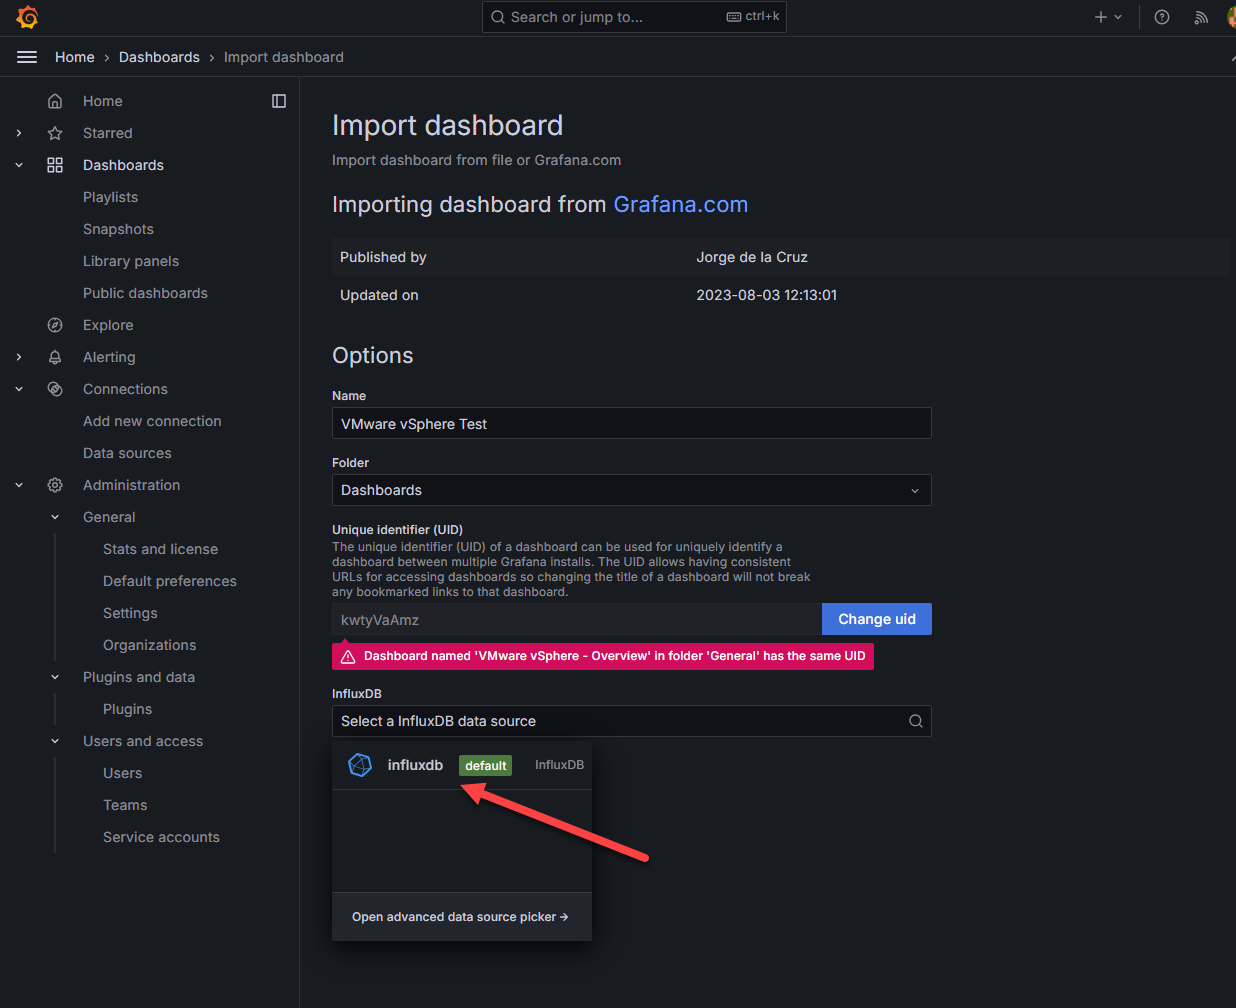
Task: Click the dock menu sidebar icon
Action: 279,101
